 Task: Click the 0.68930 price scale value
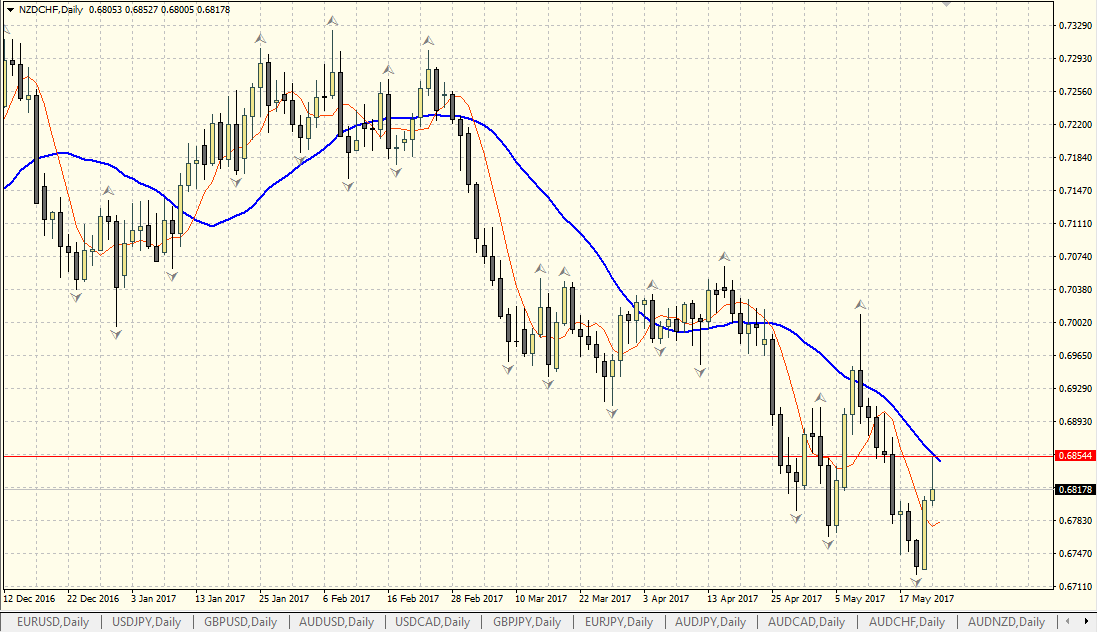[1075, 422]
